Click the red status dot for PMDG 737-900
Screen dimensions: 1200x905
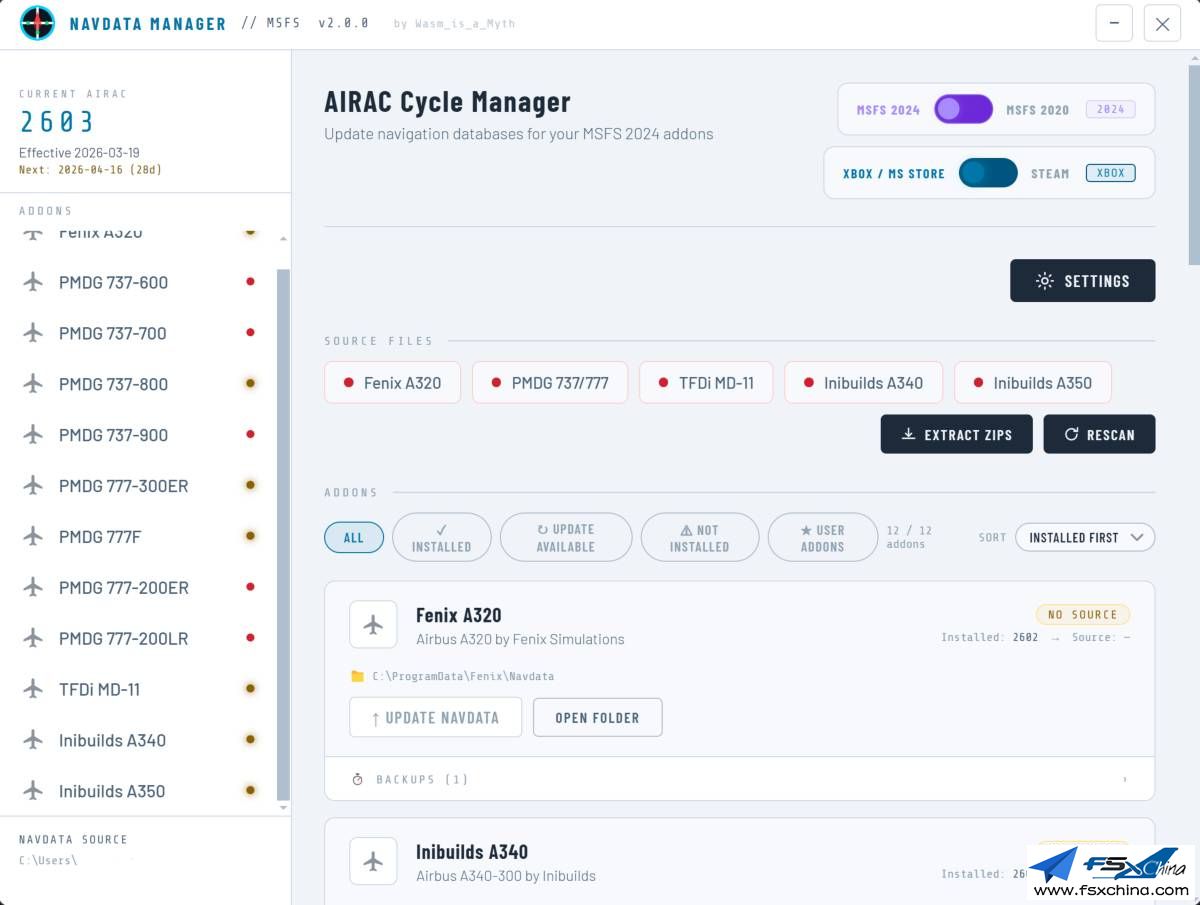pyautogui.click(x=250, y=435)
